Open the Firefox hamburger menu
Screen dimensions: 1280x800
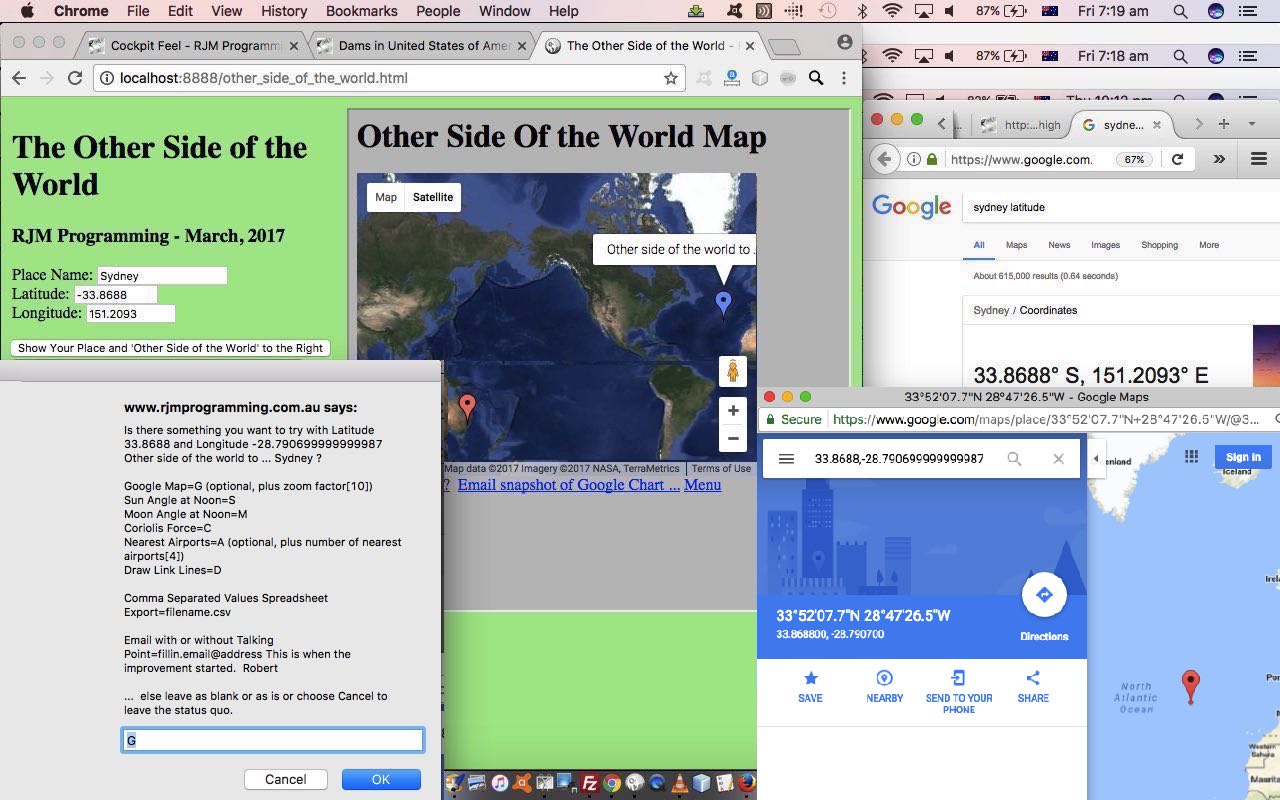(x=1258, y=159)
